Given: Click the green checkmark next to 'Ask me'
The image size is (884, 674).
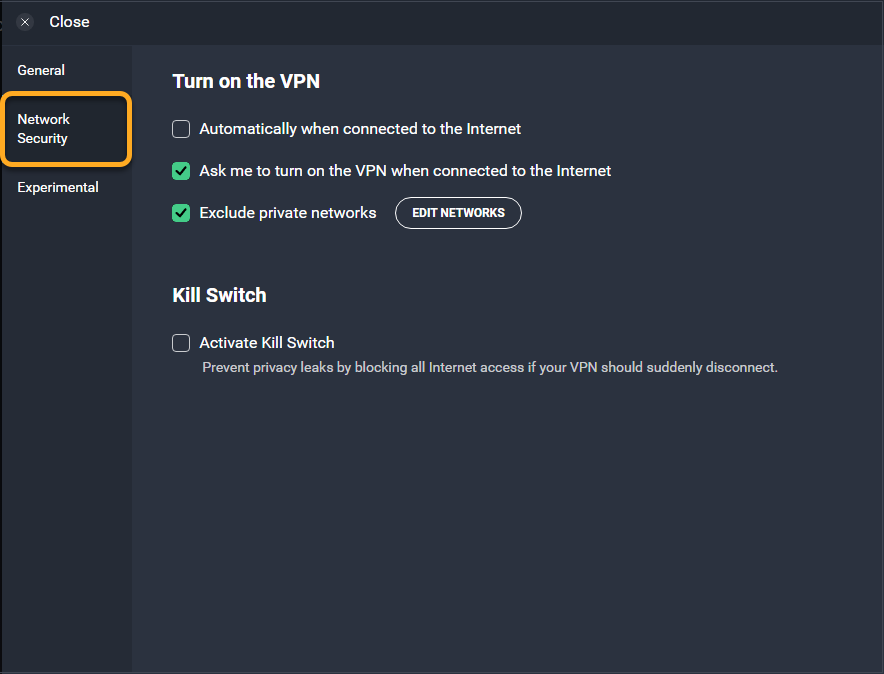Looking at the screenshot, I should (x=181, y=171).
